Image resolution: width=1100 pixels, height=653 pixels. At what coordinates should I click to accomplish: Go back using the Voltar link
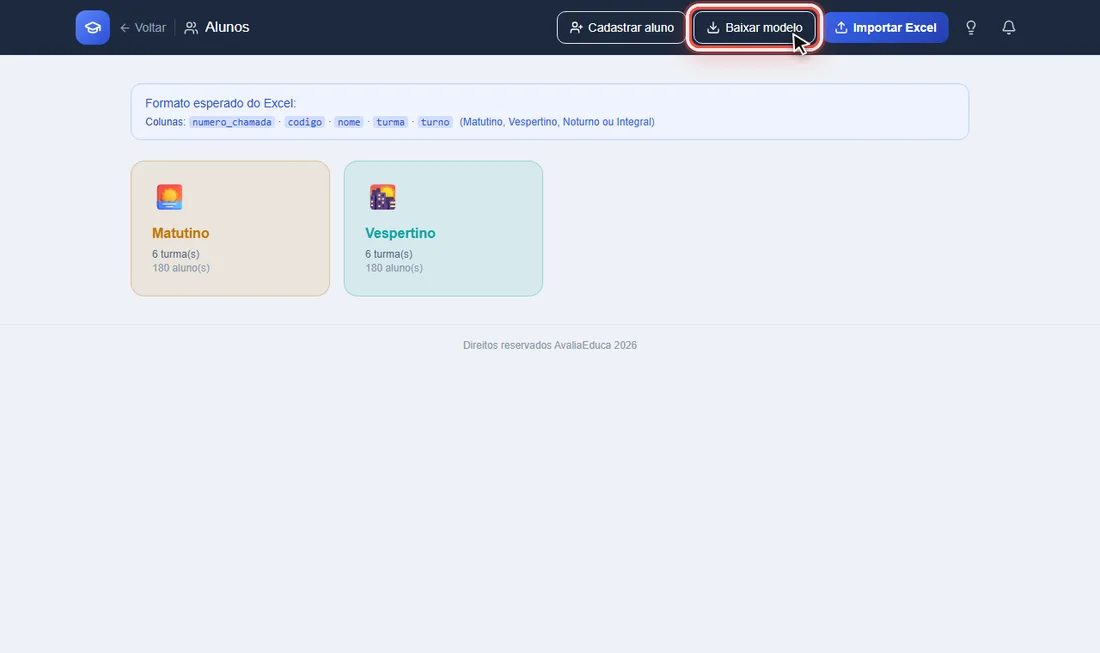143,28
